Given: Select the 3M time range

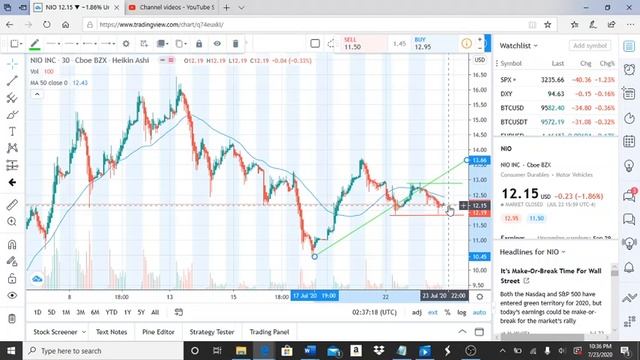Looking at the screenshot, I should [x=80, y=312].
